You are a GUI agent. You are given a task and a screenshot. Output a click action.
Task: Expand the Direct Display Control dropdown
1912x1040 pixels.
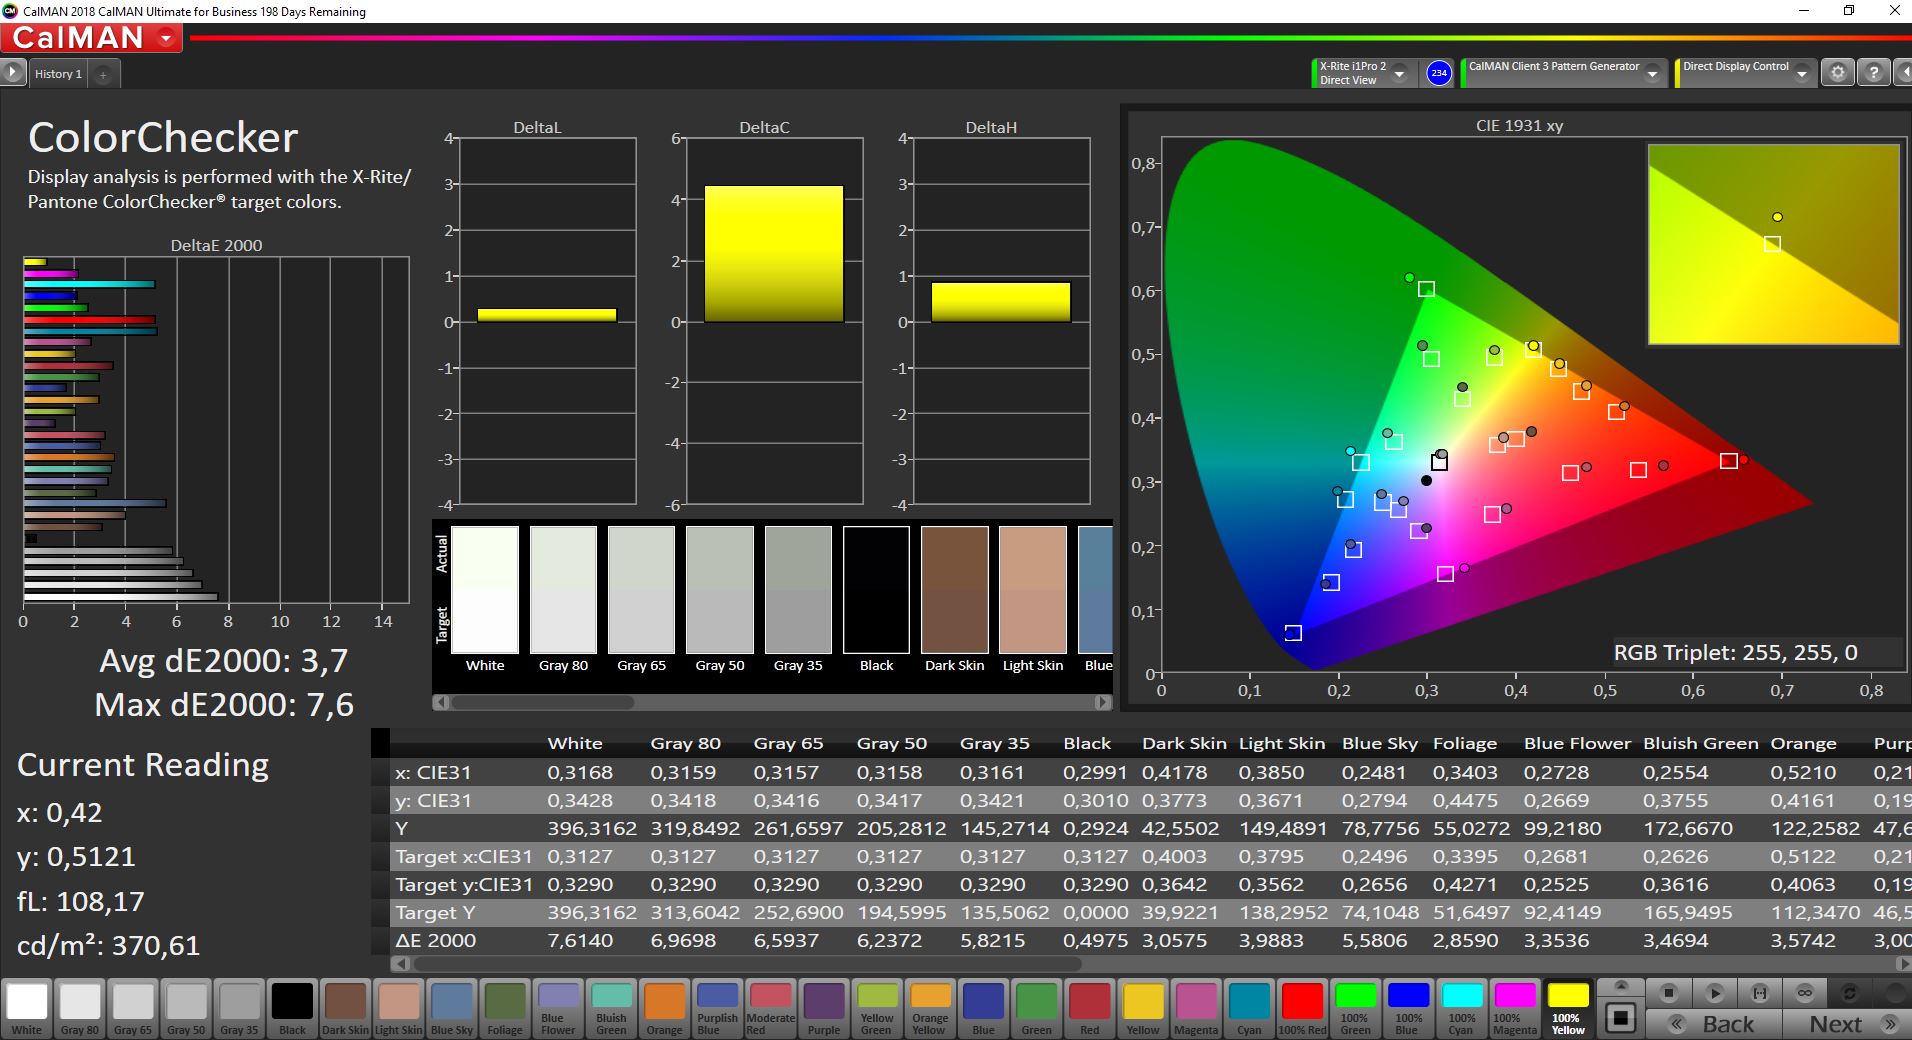(1801, 74)
